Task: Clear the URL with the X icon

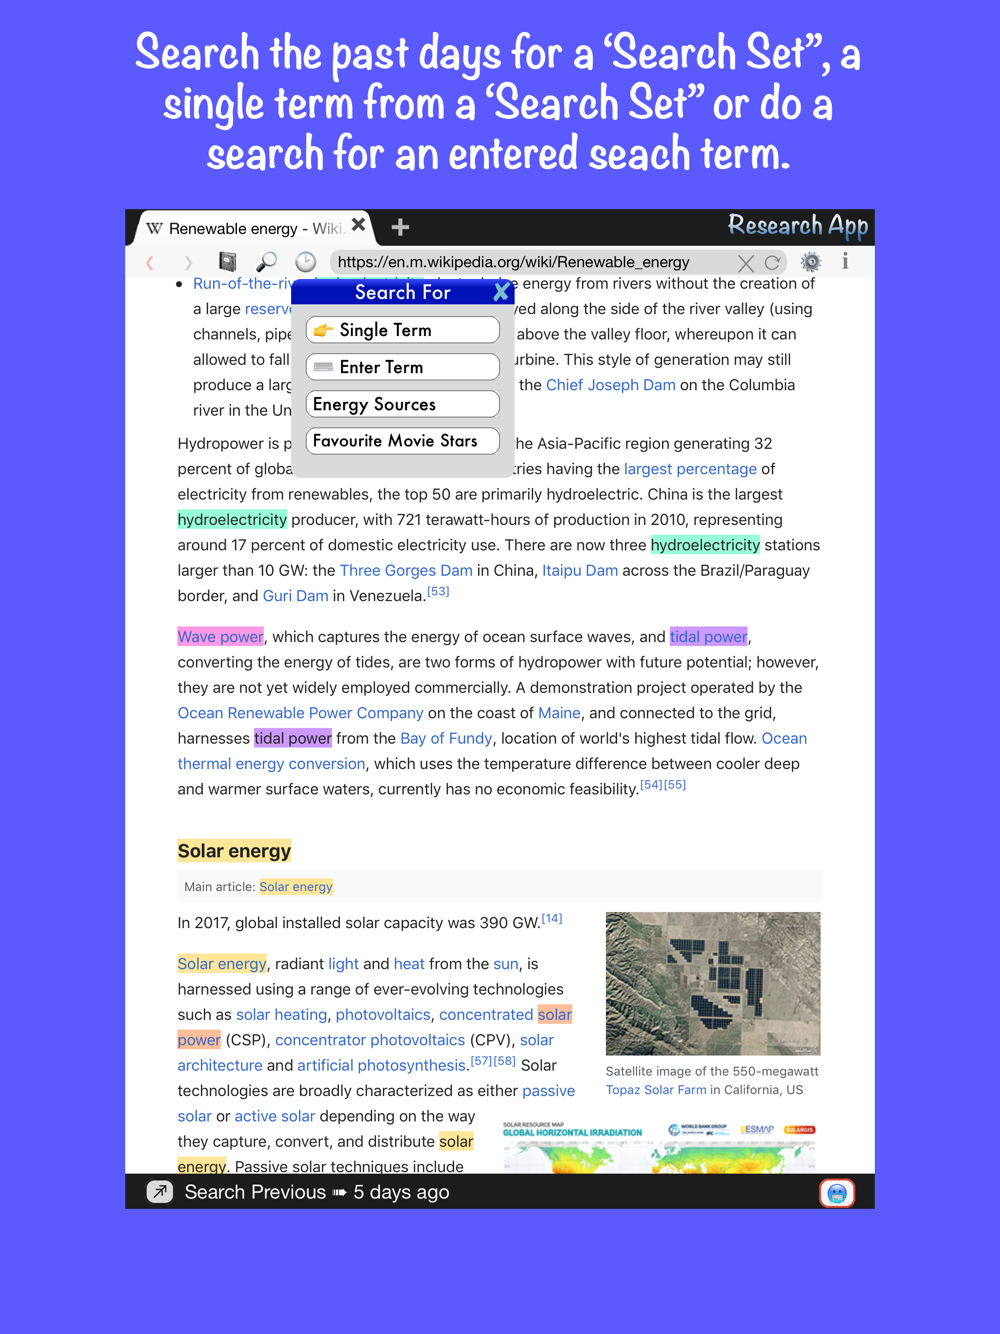Action: 746,263
